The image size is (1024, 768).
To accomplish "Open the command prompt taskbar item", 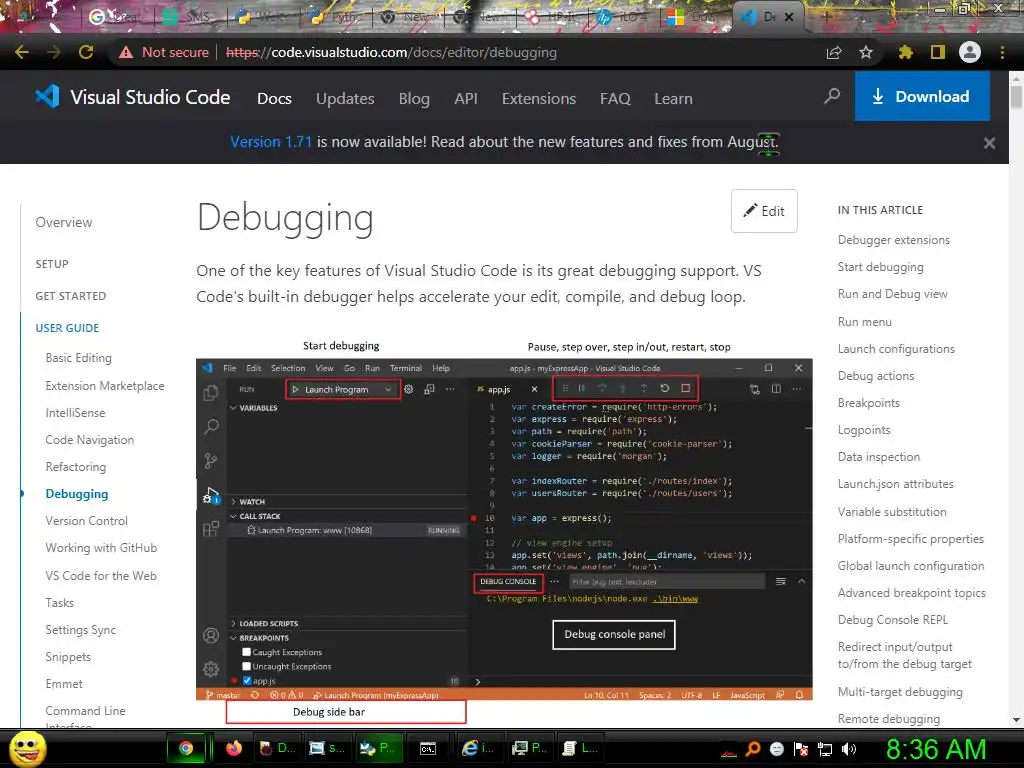I will 428,748.
